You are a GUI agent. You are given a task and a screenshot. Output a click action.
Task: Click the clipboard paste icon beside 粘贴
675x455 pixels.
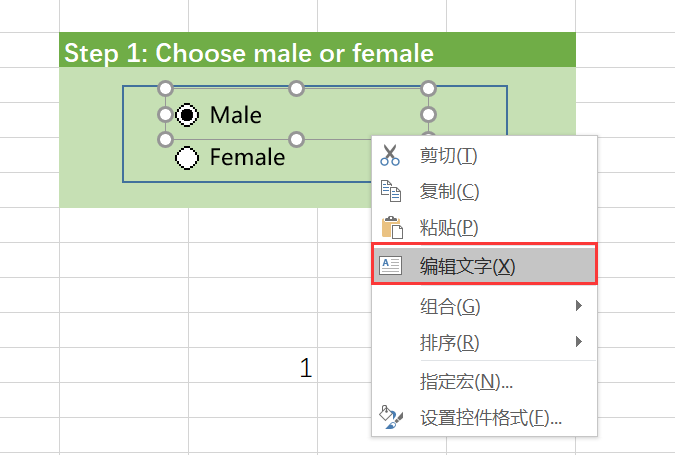click(x=390, y=227)
